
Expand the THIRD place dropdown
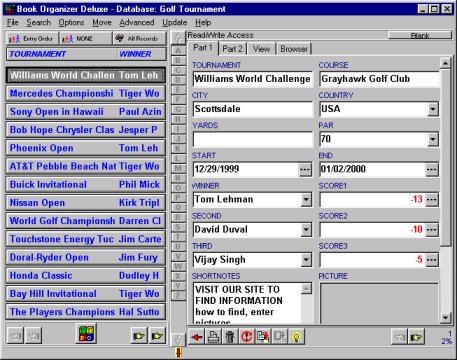[x=306, y=260]
